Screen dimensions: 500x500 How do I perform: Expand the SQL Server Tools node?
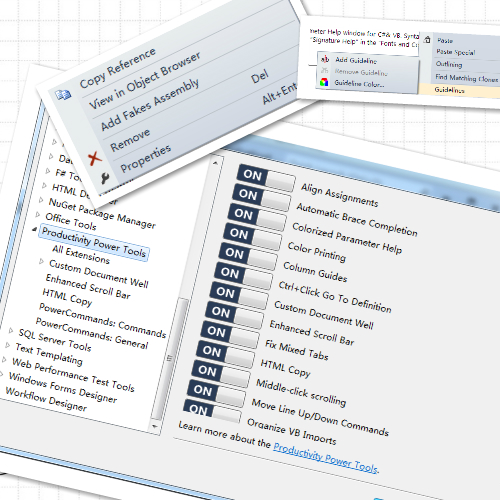point(11,330)
